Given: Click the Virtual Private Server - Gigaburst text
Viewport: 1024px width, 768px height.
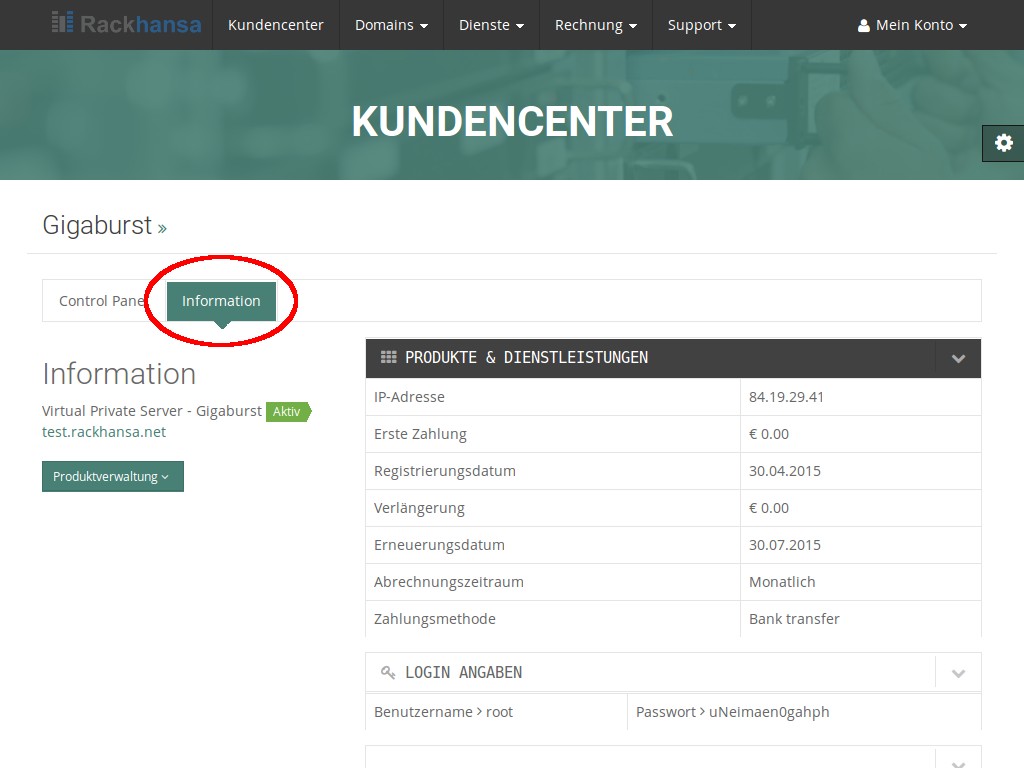Looking at the screenshot, I should [152, 411].
